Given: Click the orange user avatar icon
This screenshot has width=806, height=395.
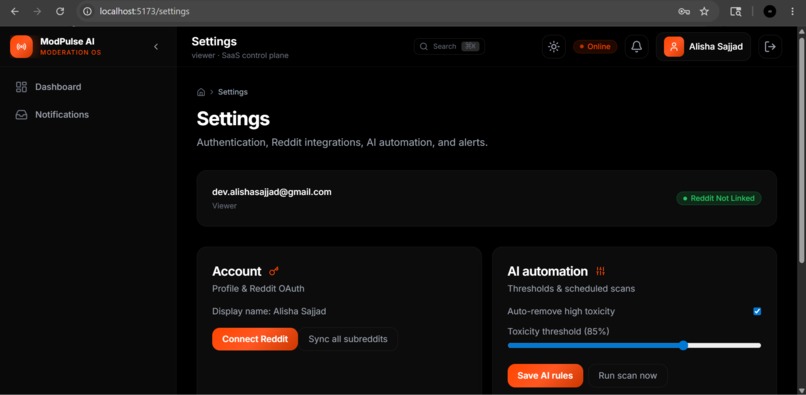Looking at the screenshot, I should (x=674, y=47).
